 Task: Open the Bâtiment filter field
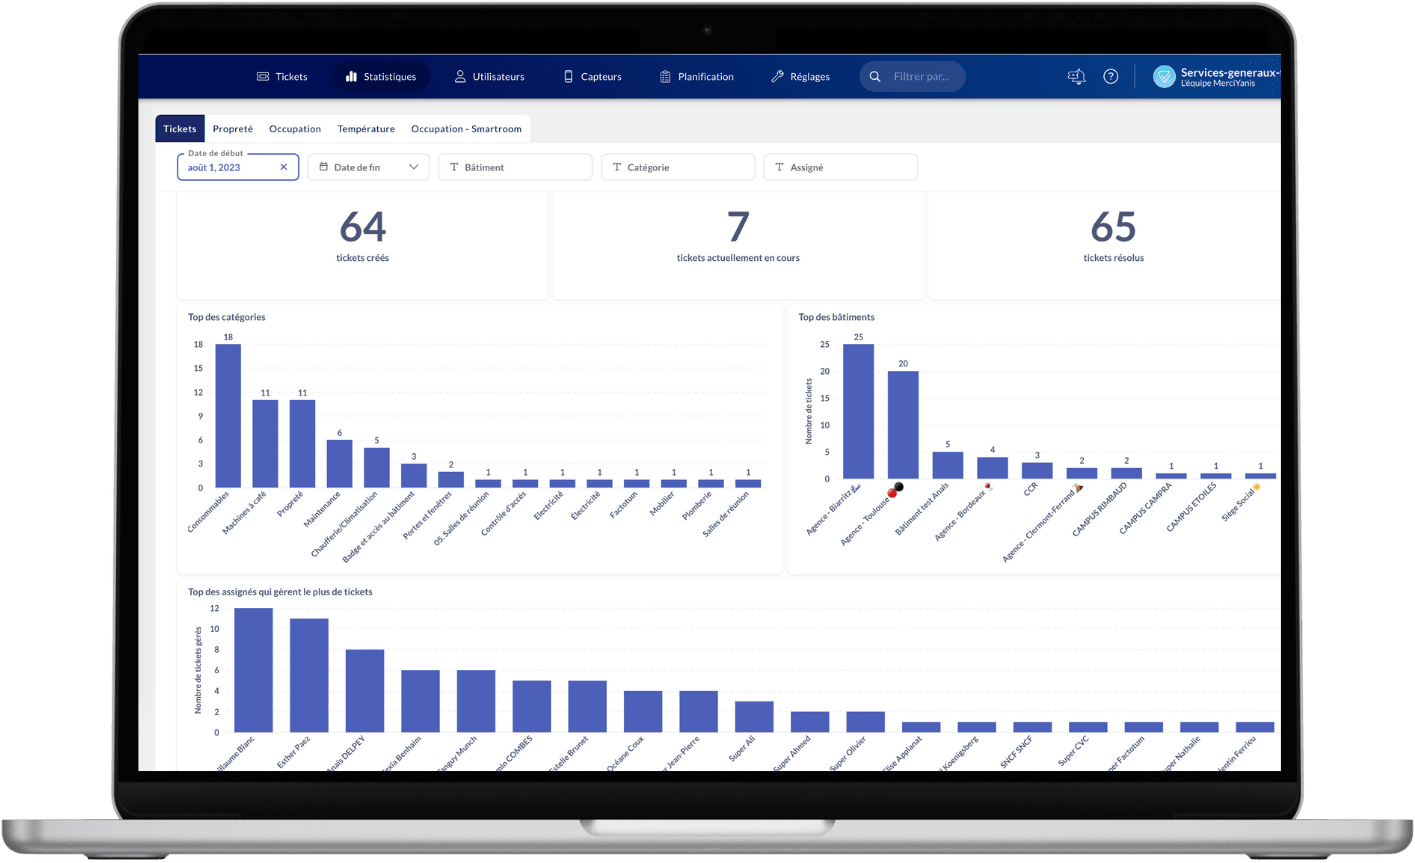coord(515,167)
